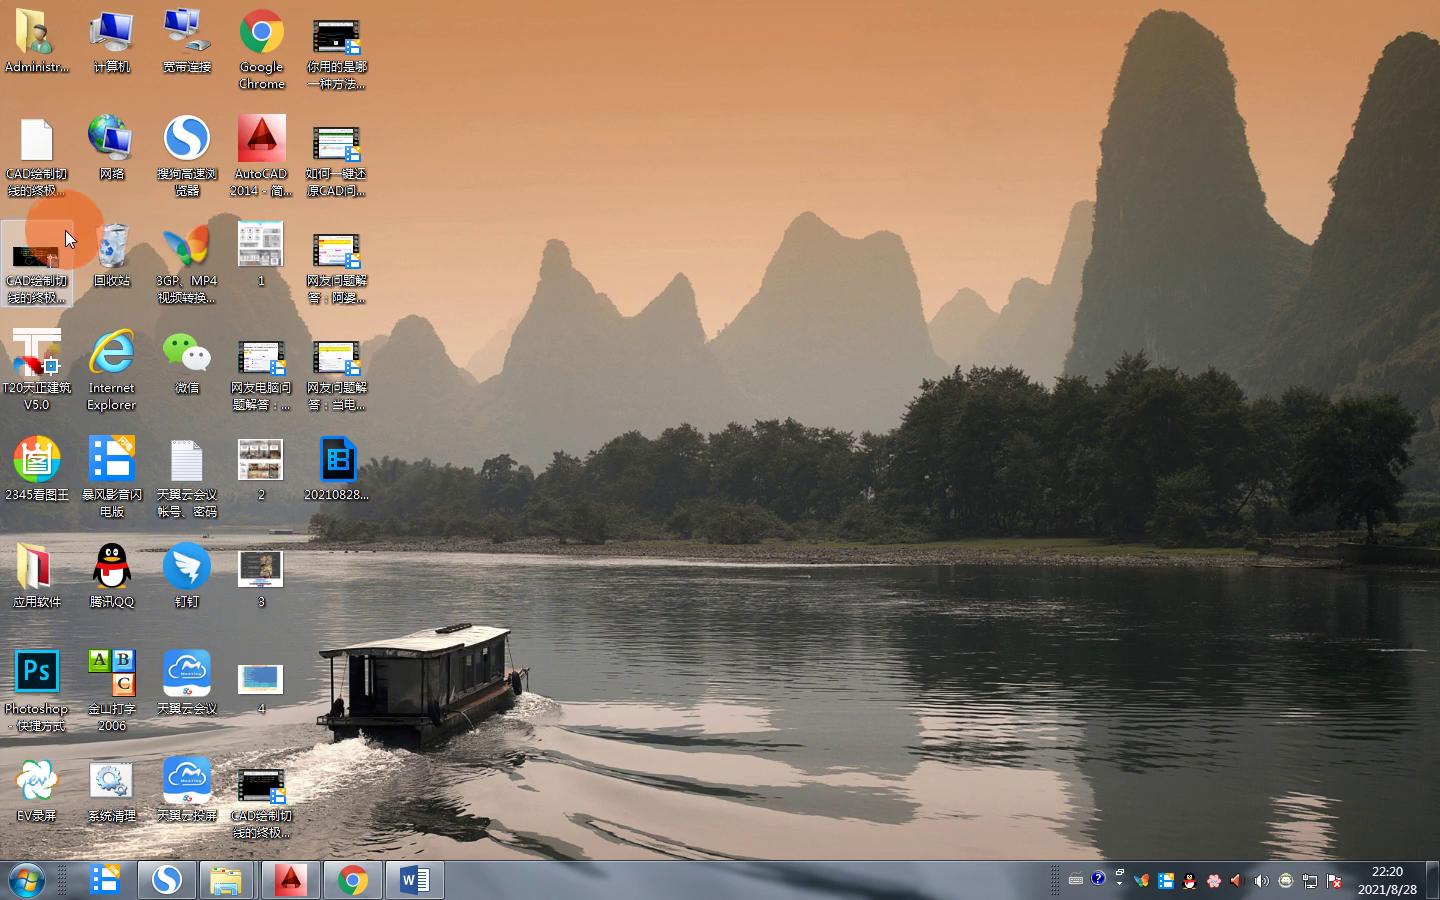Open the EV录屏 screen recorder
Screen dimensions: 1440x900
pos(37,780)
